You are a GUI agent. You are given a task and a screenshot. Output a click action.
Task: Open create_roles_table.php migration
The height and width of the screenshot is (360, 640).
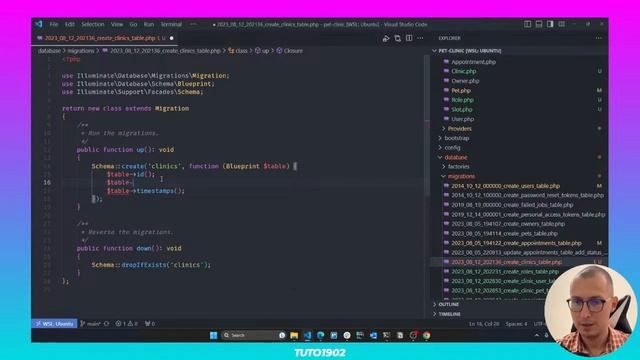505,271
